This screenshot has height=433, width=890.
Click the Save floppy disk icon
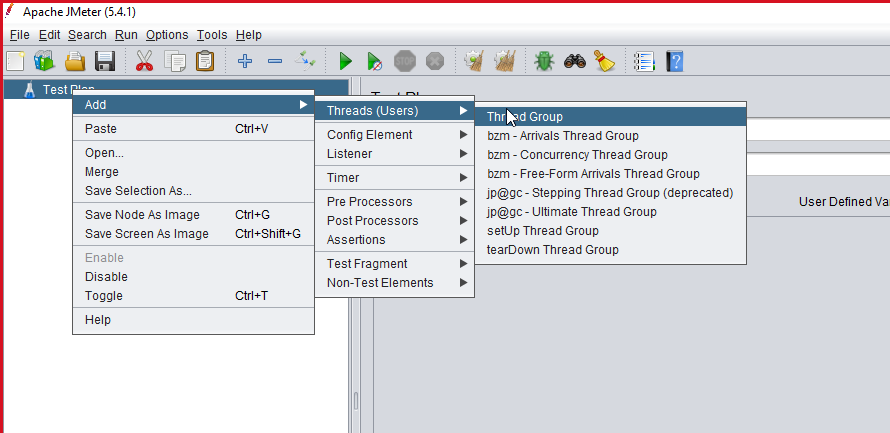tap(105, 61)
